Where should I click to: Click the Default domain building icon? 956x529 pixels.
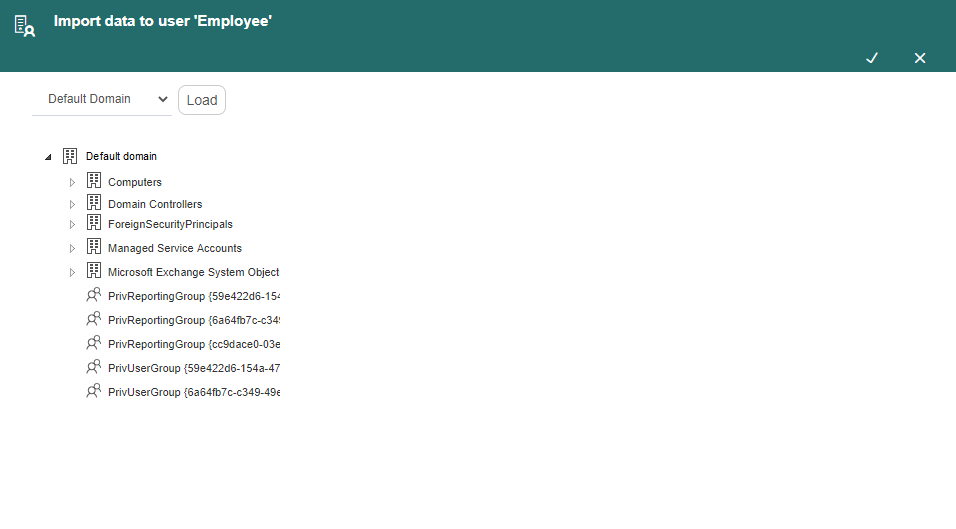click(70, 156)
